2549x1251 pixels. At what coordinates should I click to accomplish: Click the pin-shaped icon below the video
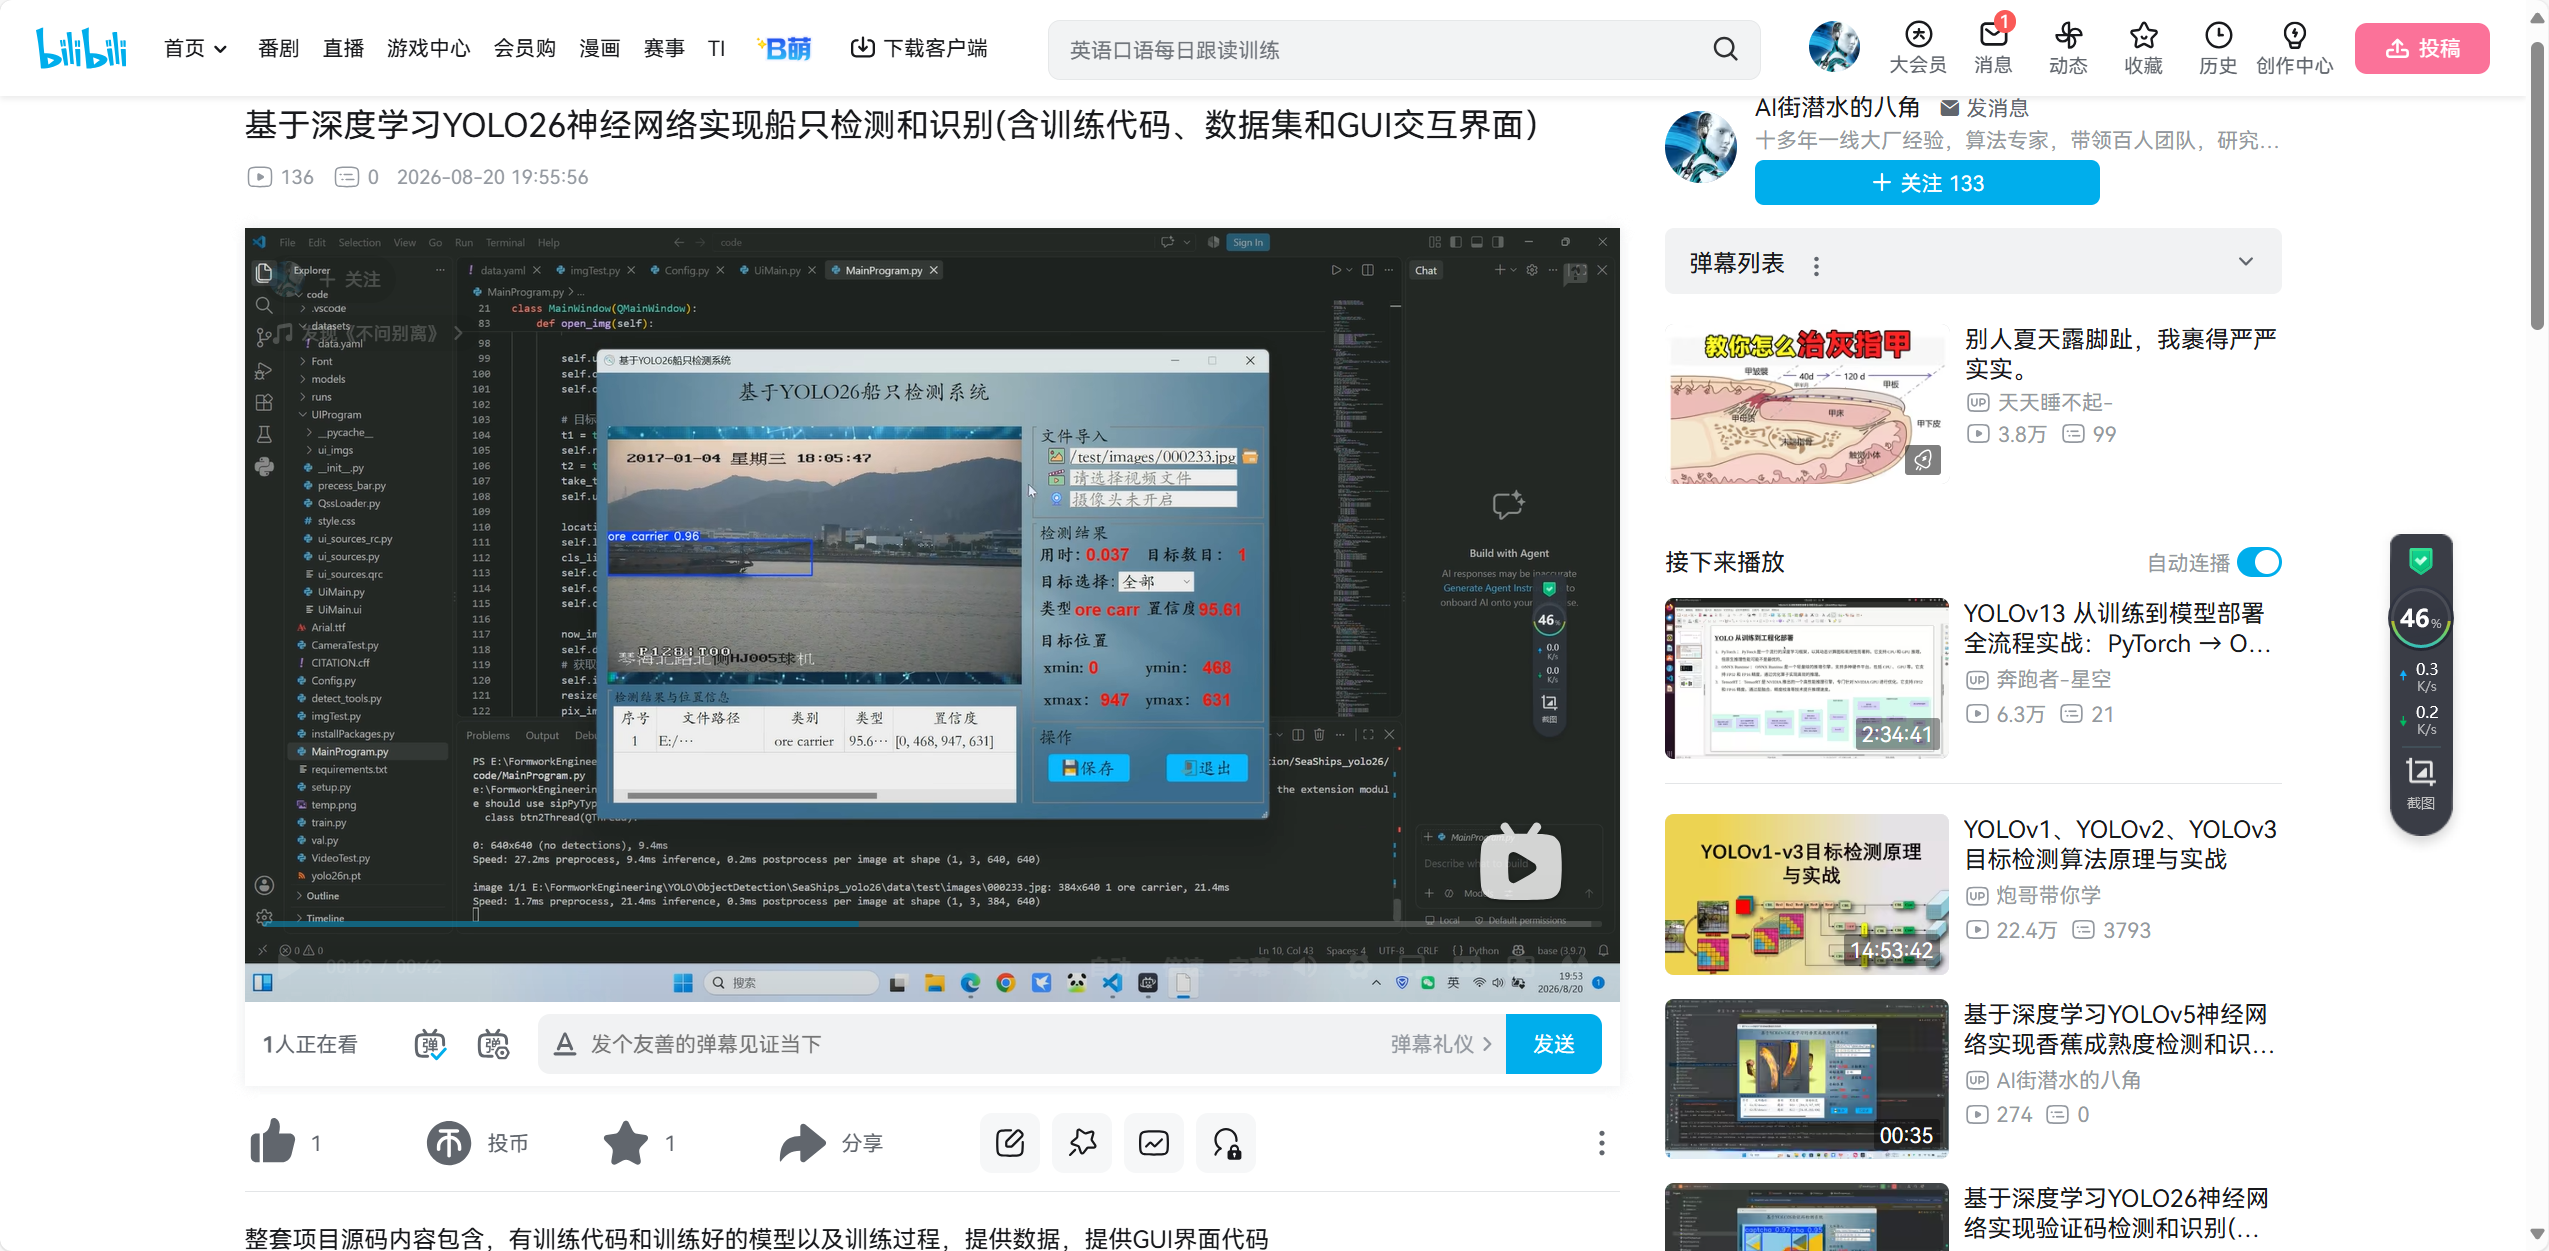[x=1082, y=1142]
